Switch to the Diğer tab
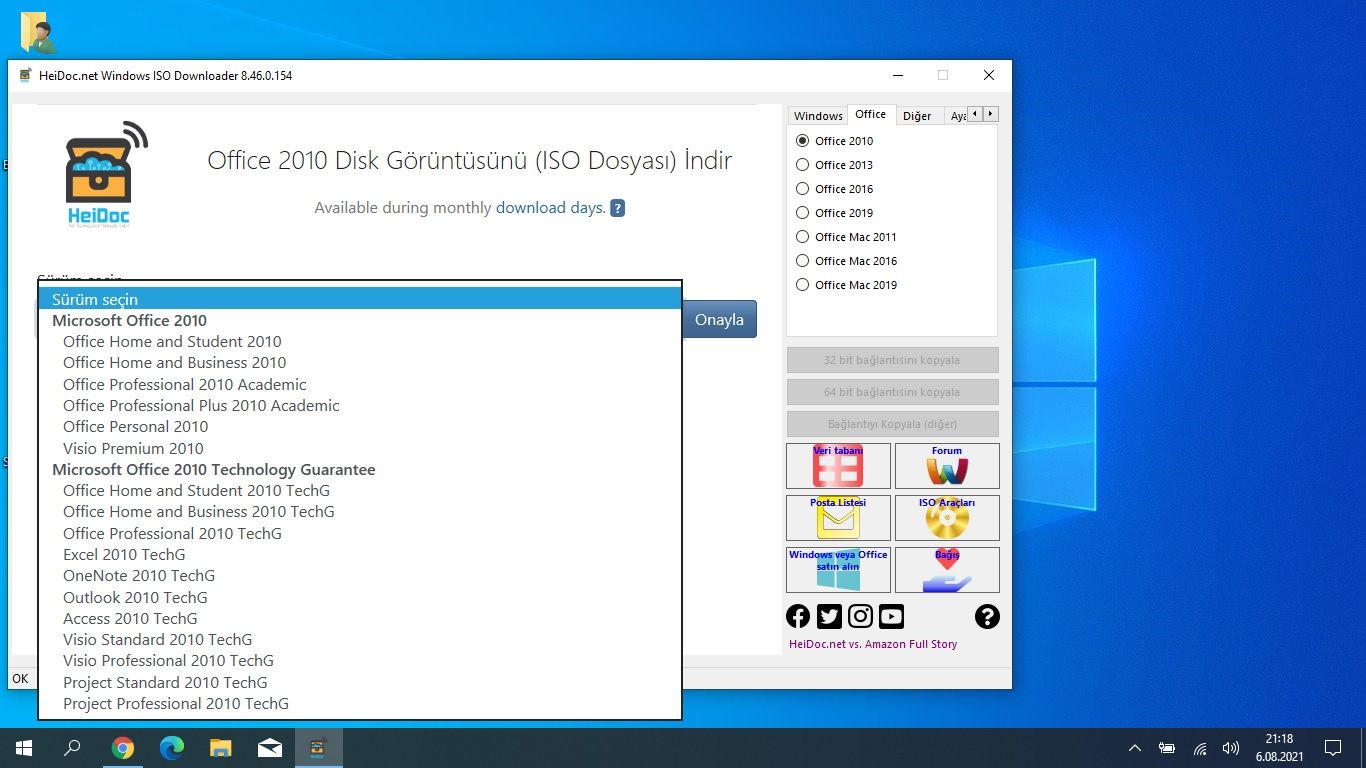 917,116
